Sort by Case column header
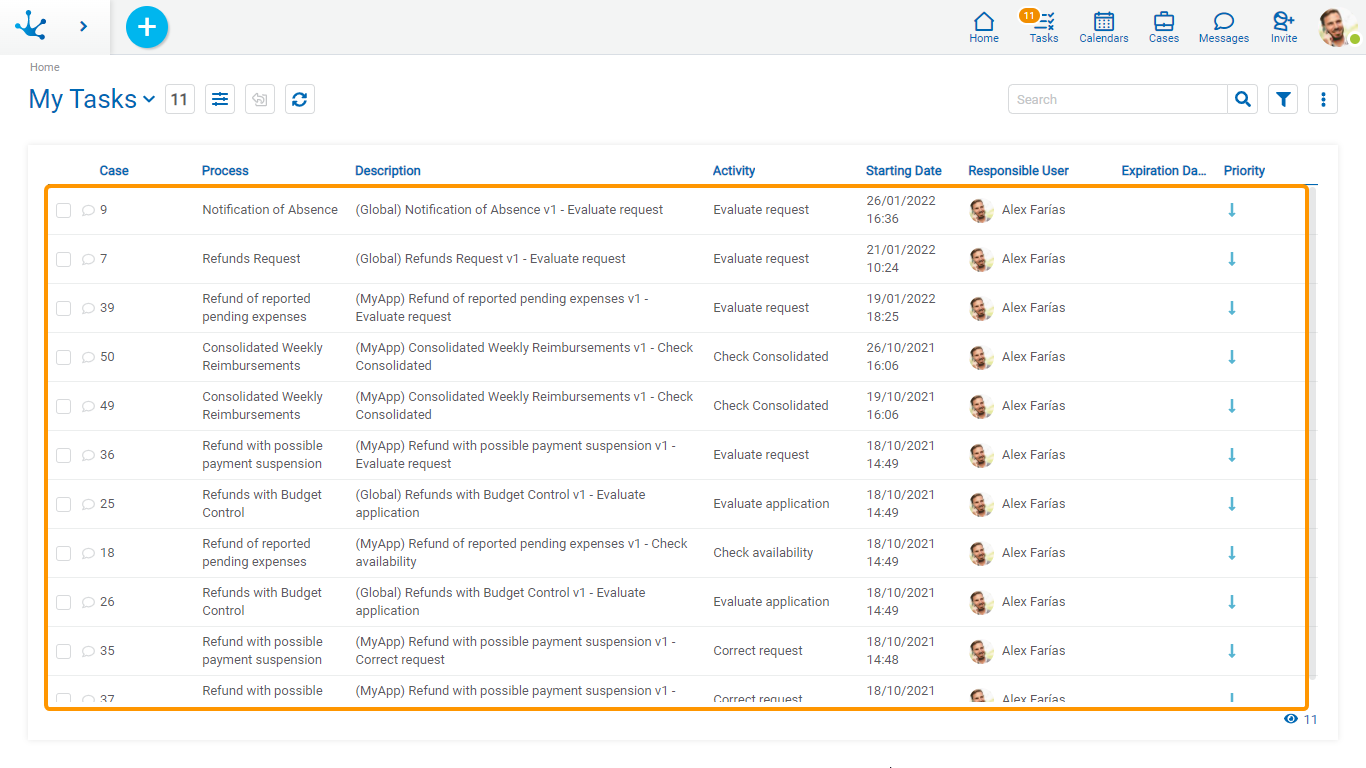The width and height of the screenshot is (1366, 768). (x=114, y=171)
